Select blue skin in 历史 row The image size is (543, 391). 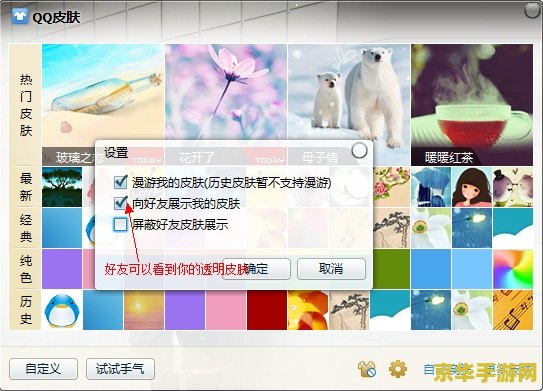(x=103, y=310)
